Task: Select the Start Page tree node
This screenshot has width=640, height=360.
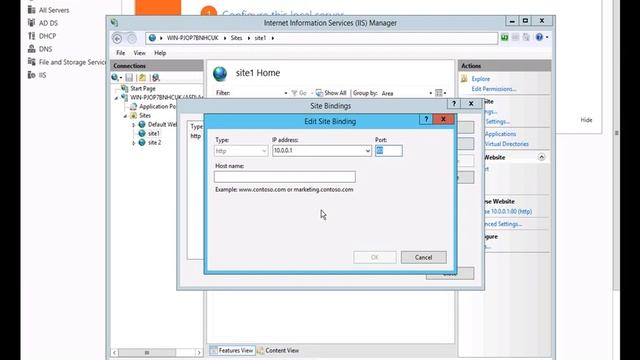Action: [x=142, y=88]
